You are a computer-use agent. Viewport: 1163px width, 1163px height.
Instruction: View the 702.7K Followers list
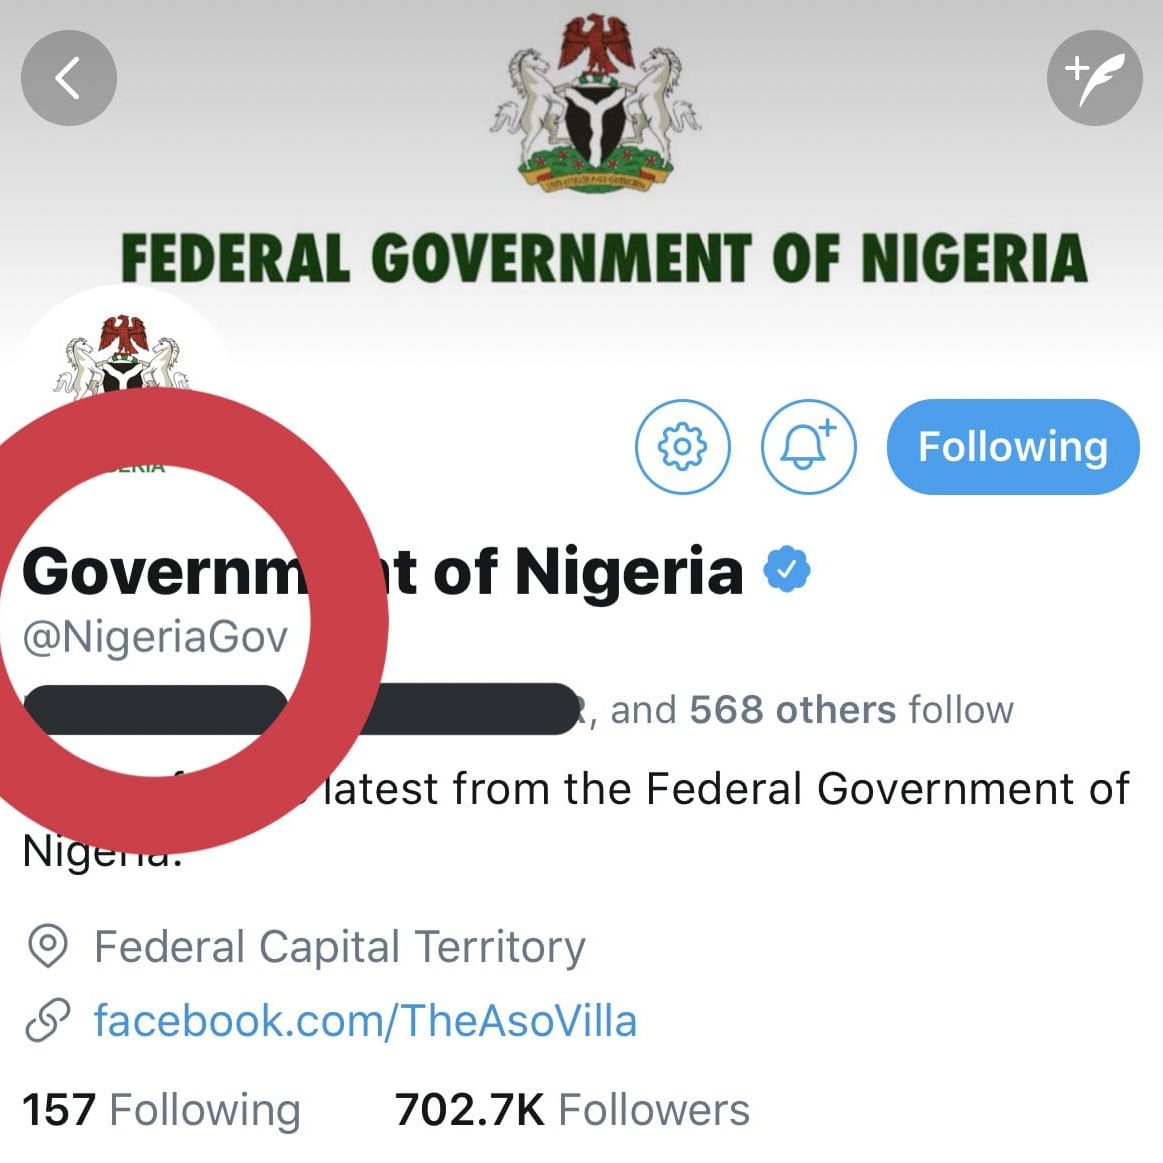click(x=572, y=1110)
